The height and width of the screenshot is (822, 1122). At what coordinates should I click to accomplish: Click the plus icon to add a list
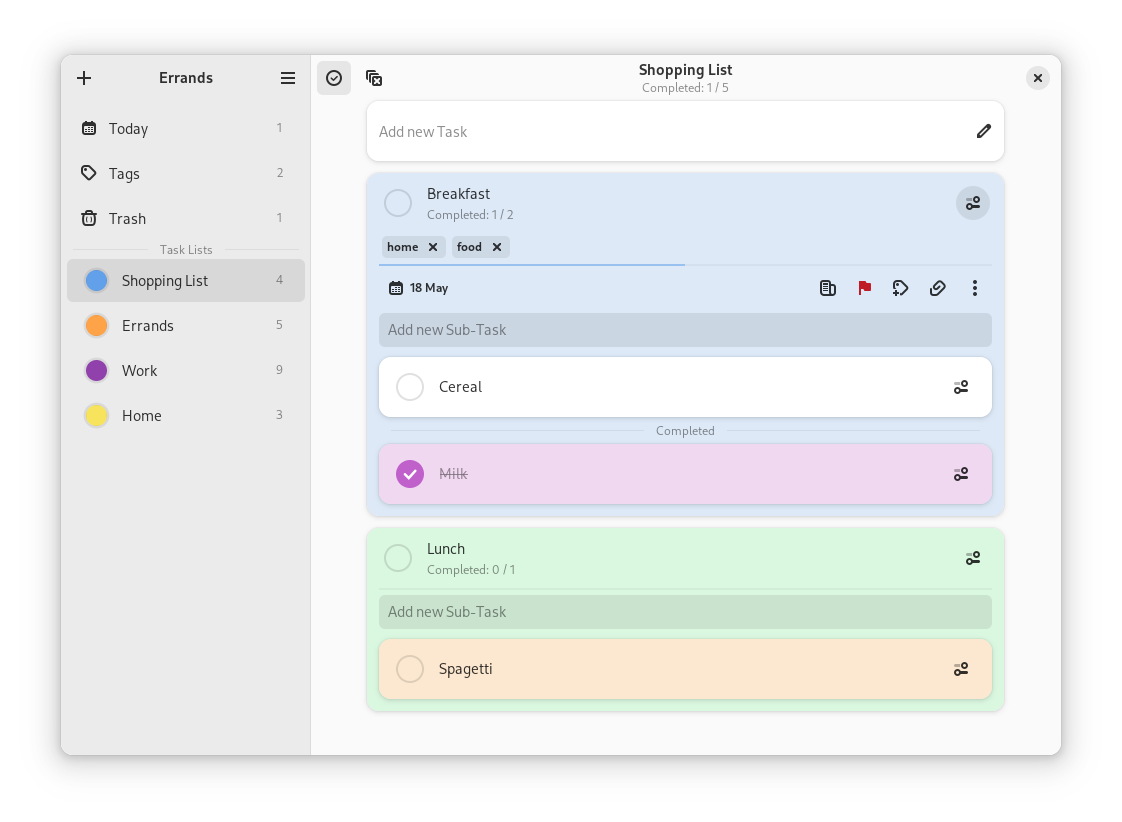[84, 78]
